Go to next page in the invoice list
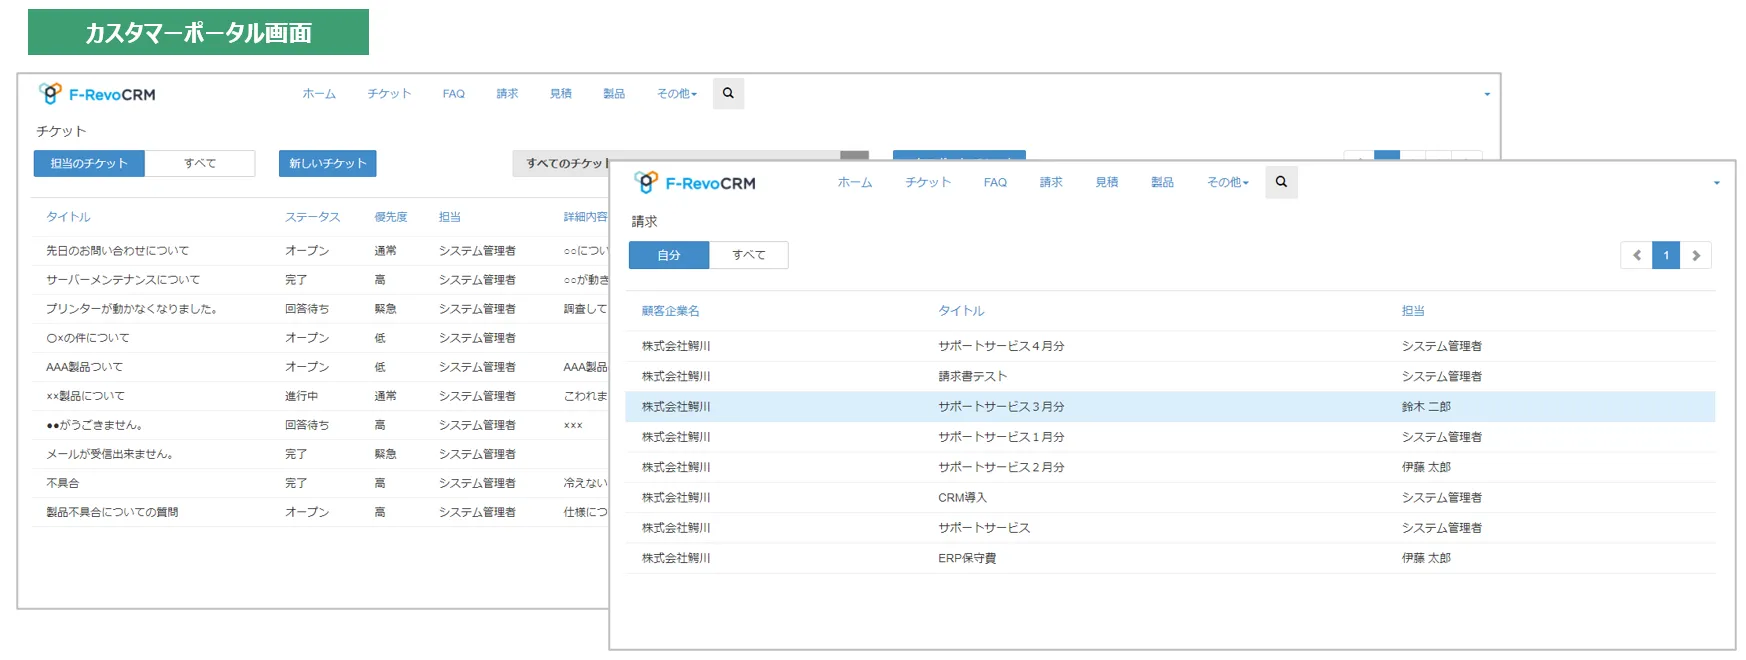Image resolution: width=1746 pixels, height=660 pixels. [1696, 255]
